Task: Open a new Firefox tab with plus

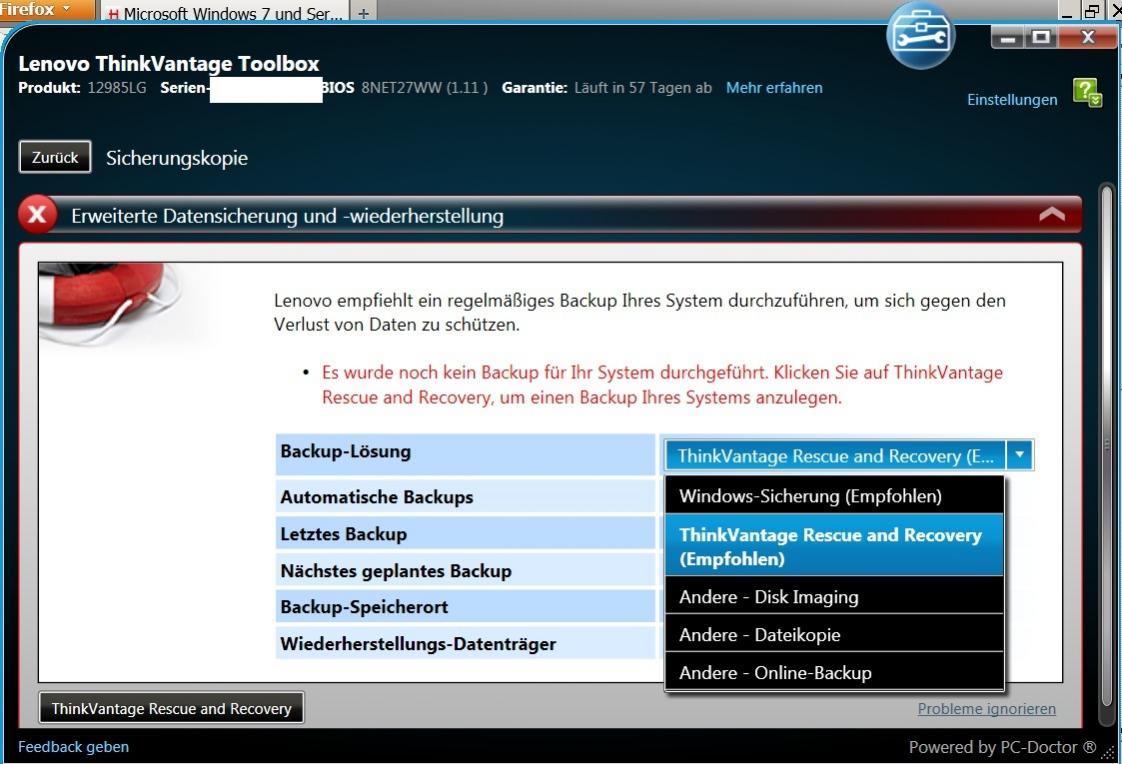Action: (x=364, y=13)
